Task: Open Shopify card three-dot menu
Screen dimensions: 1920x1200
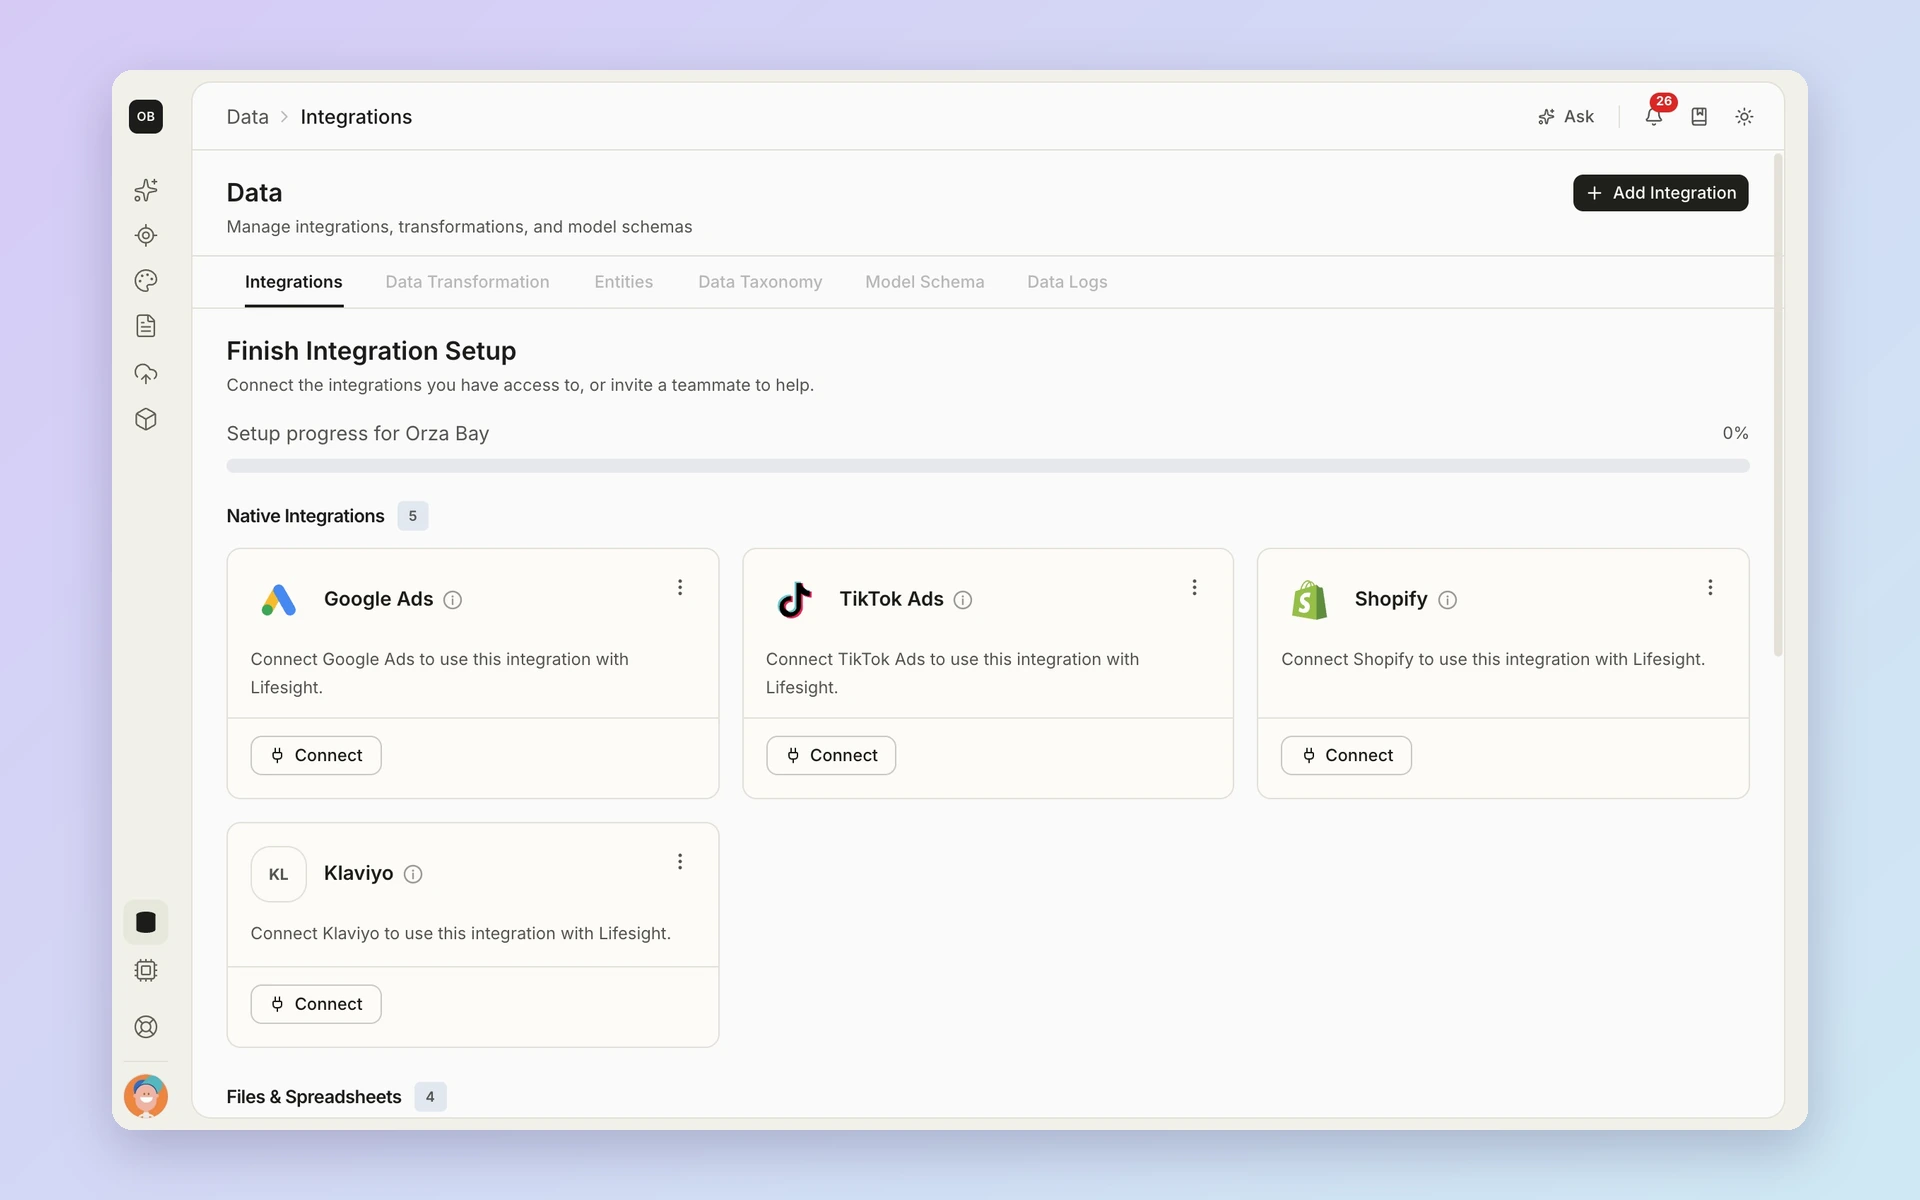Action: point(1710,587)
